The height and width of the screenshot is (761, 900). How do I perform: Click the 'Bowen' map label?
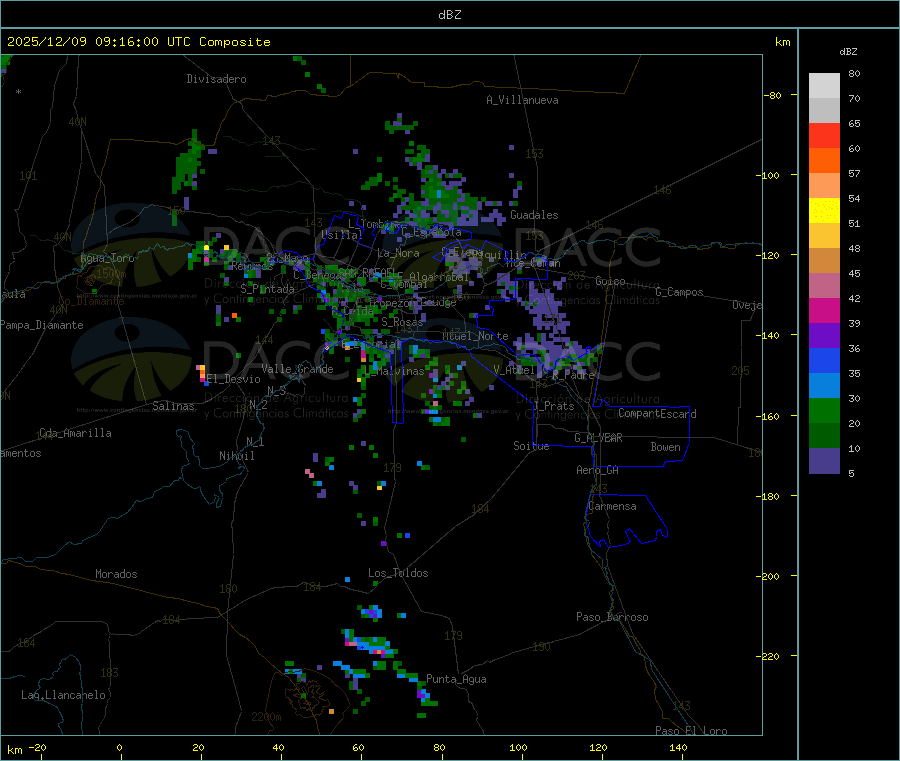pos(666,447)
